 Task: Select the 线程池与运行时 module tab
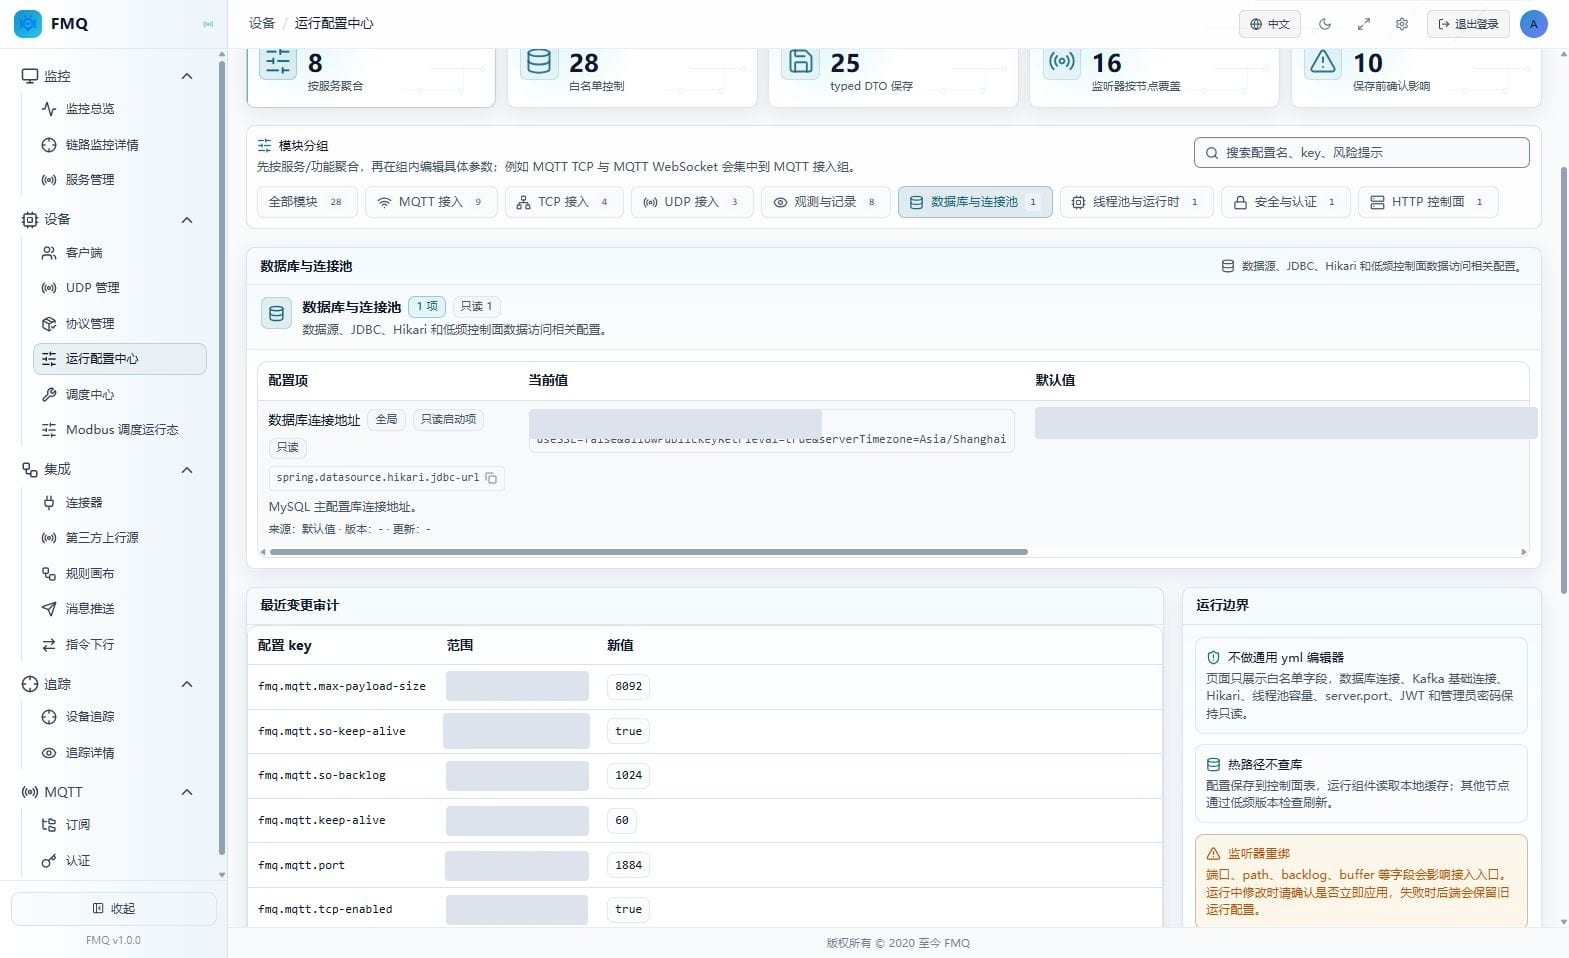[1136, 202]
